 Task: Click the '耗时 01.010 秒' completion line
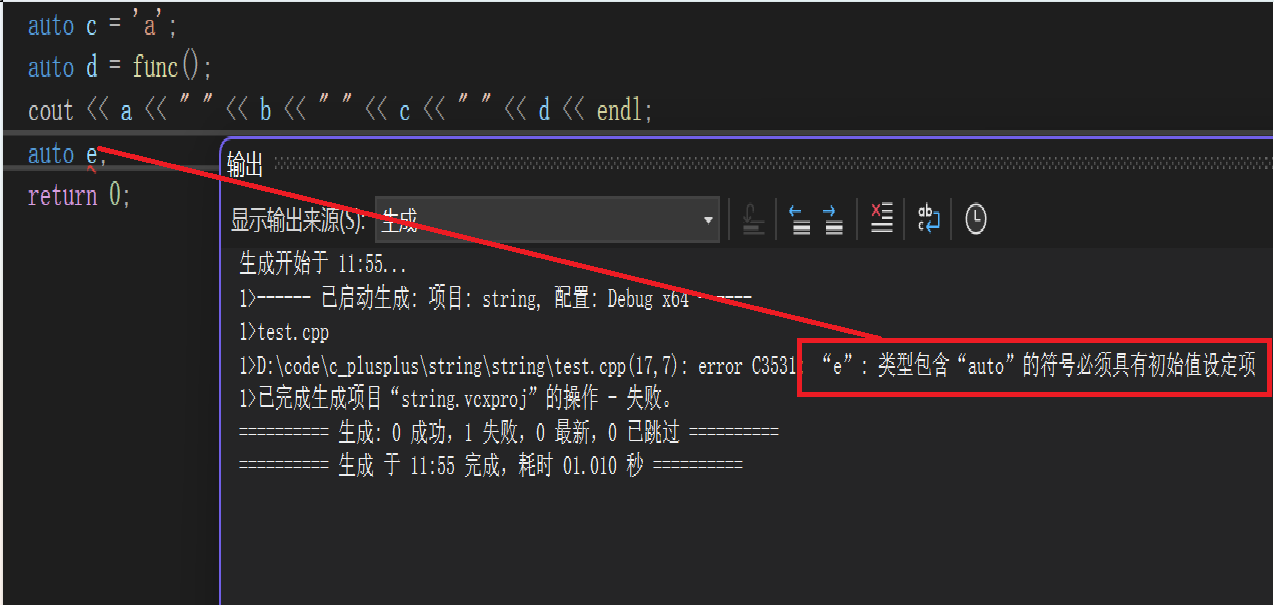pos(491,466)
